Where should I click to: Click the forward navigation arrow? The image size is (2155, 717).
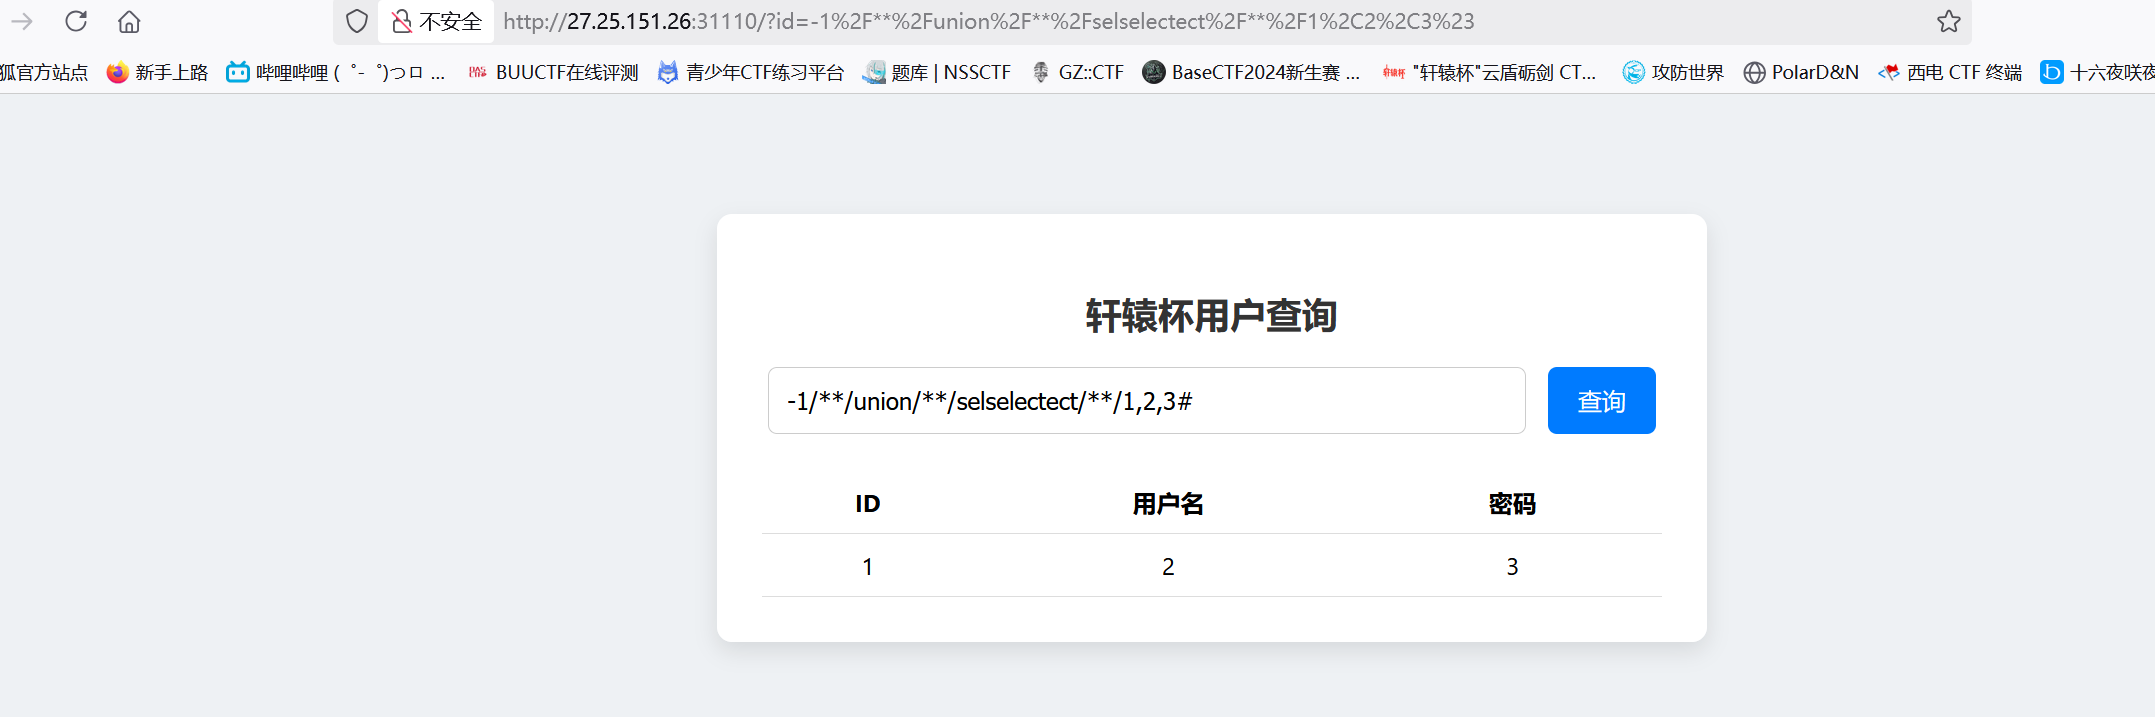(x=22, y=21)
